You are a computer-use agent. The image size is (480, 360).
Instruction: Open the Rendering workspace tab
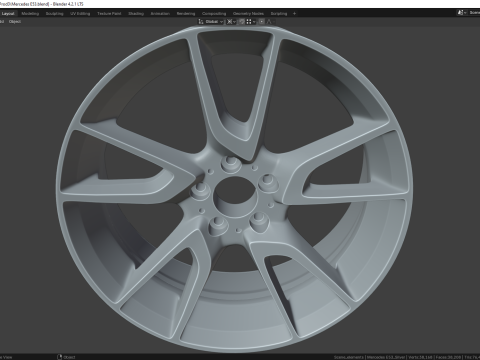tap(186, 14)
